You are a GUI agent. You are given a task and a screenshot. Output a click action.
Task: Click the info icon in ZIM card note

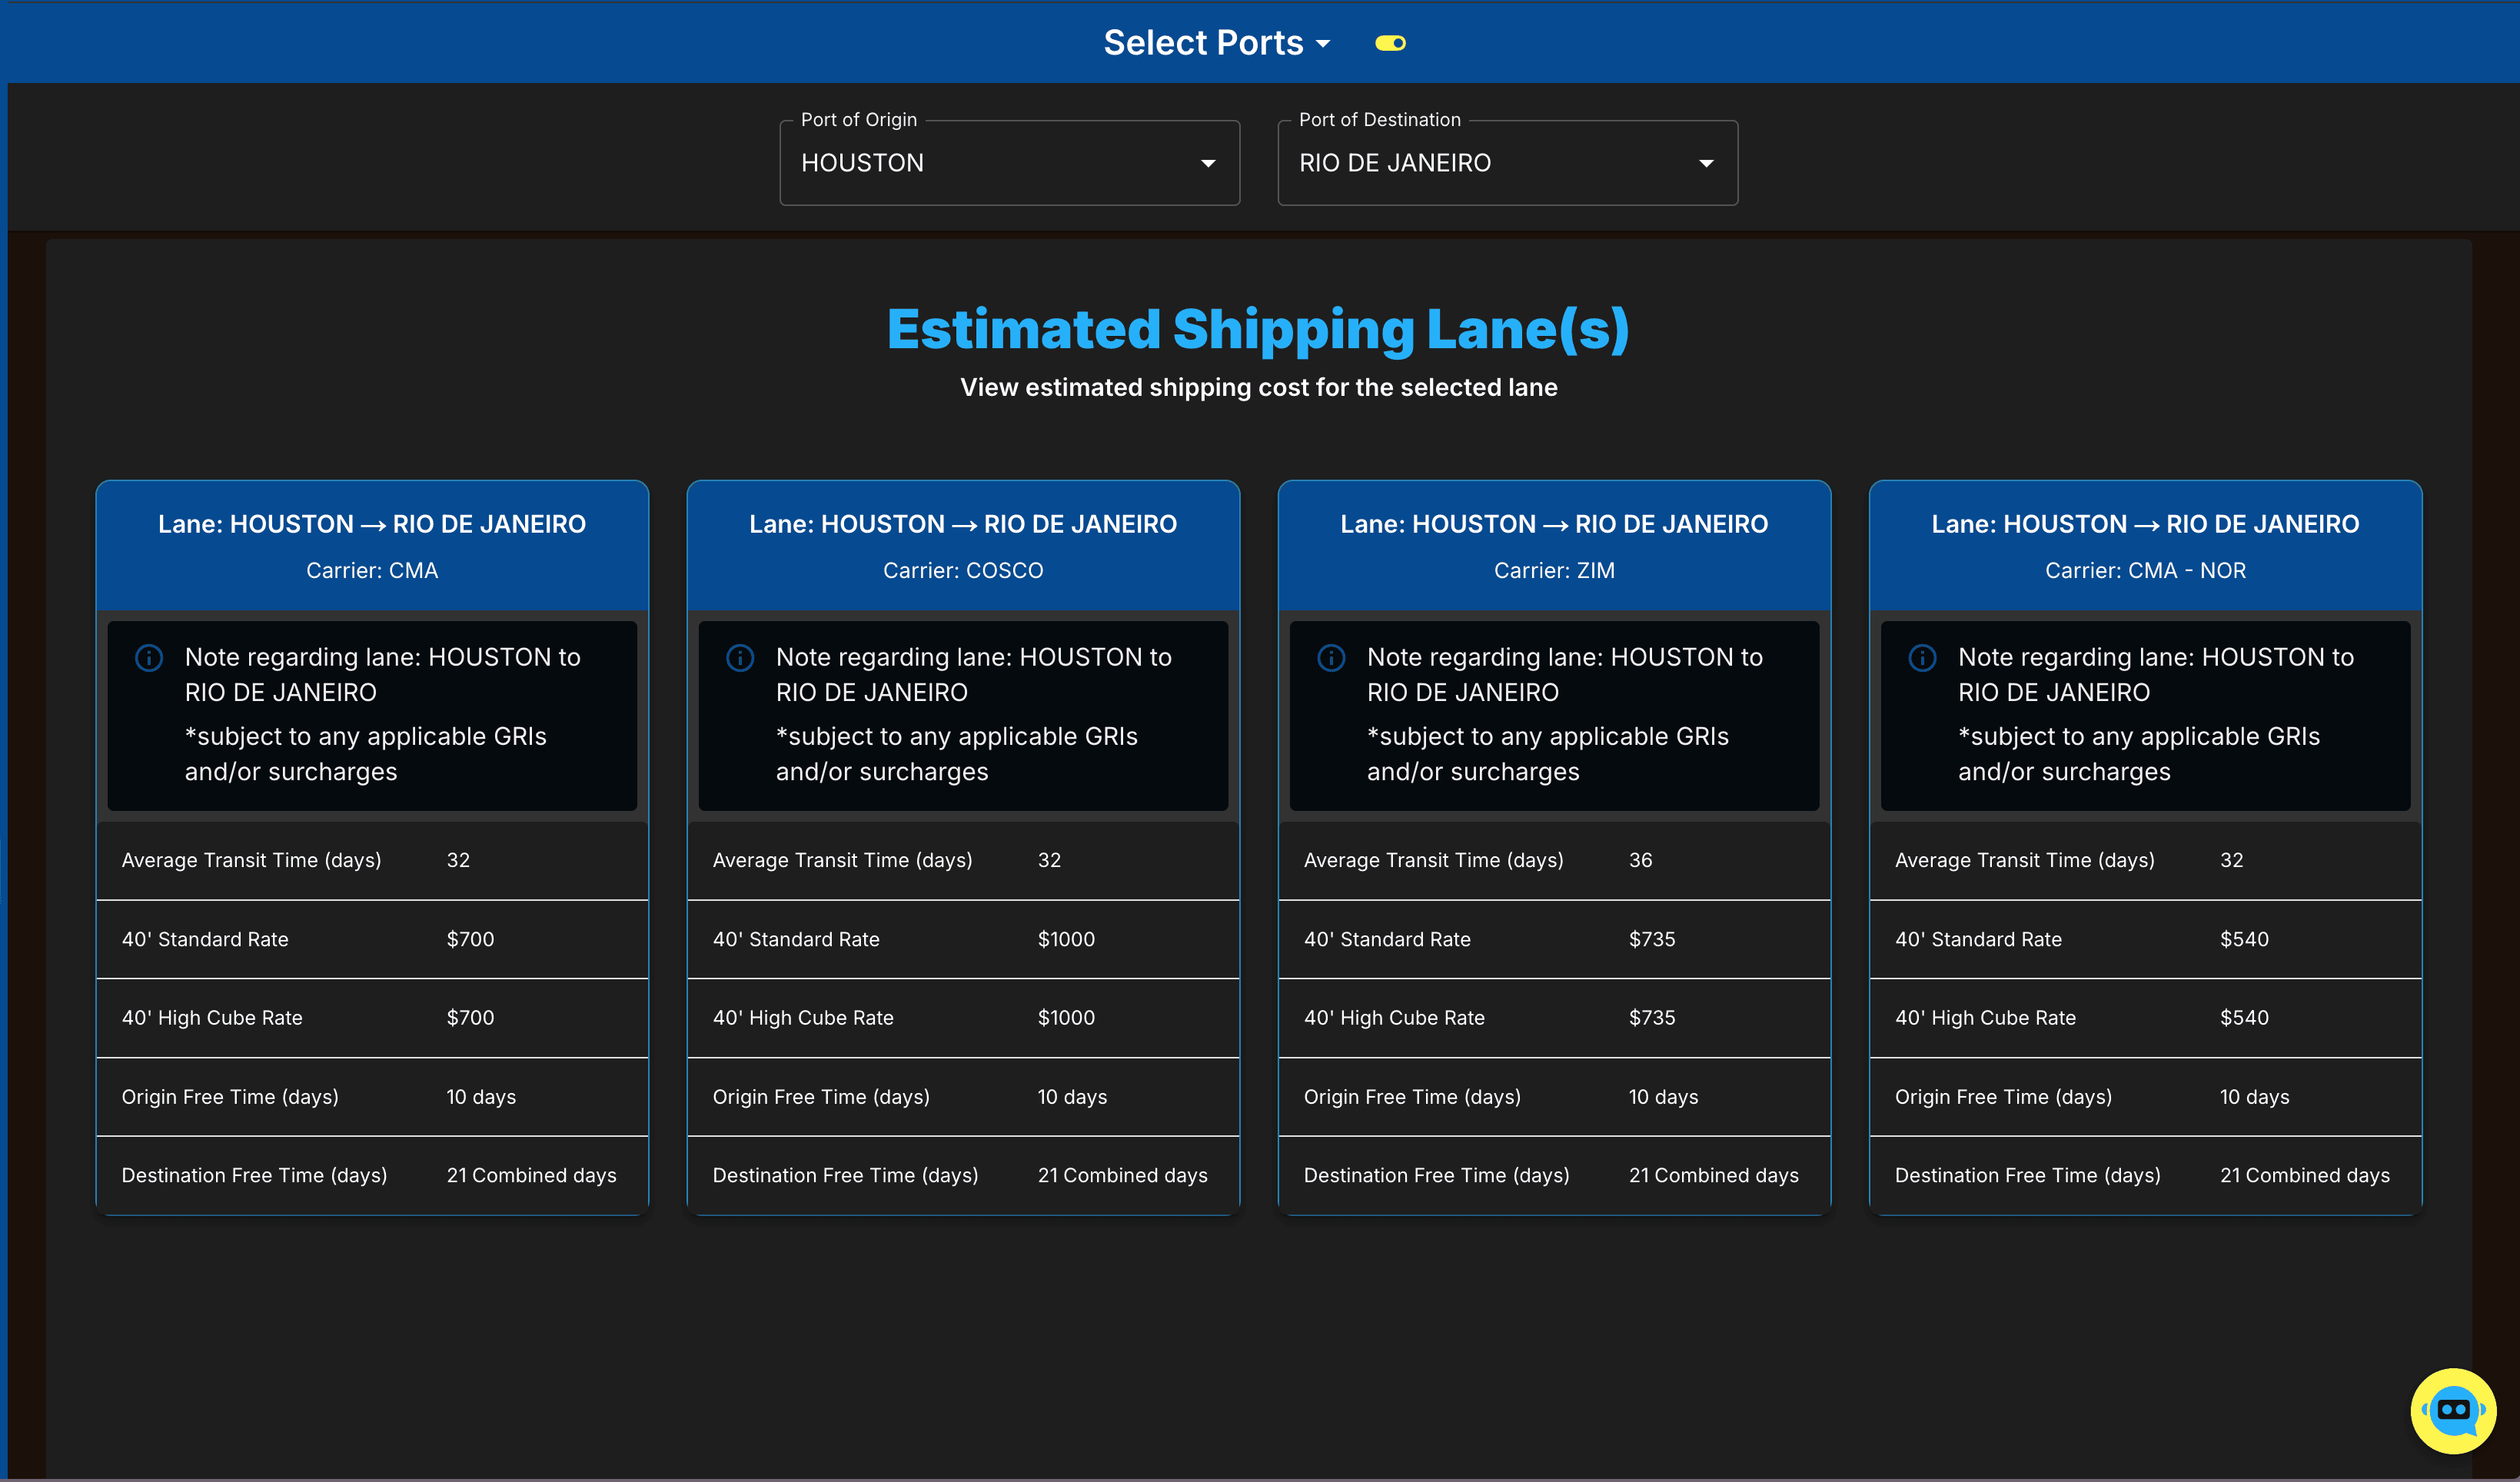pyautogui.click(x=1331, y=658)
